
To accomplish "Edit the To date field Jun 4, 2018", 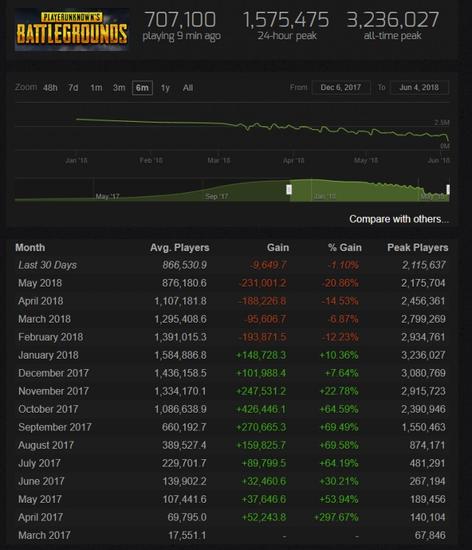I will point(419,87).
